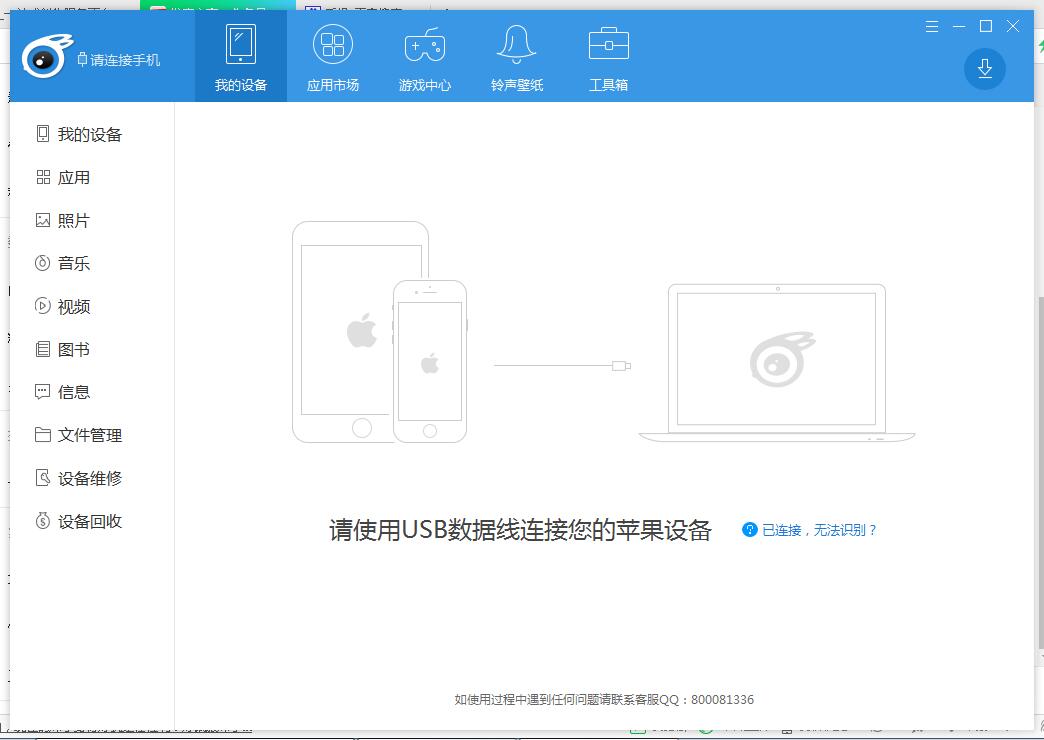Click the rabbit eye app logo
This screenshot has width=1044, height=740.
point(46,58)
